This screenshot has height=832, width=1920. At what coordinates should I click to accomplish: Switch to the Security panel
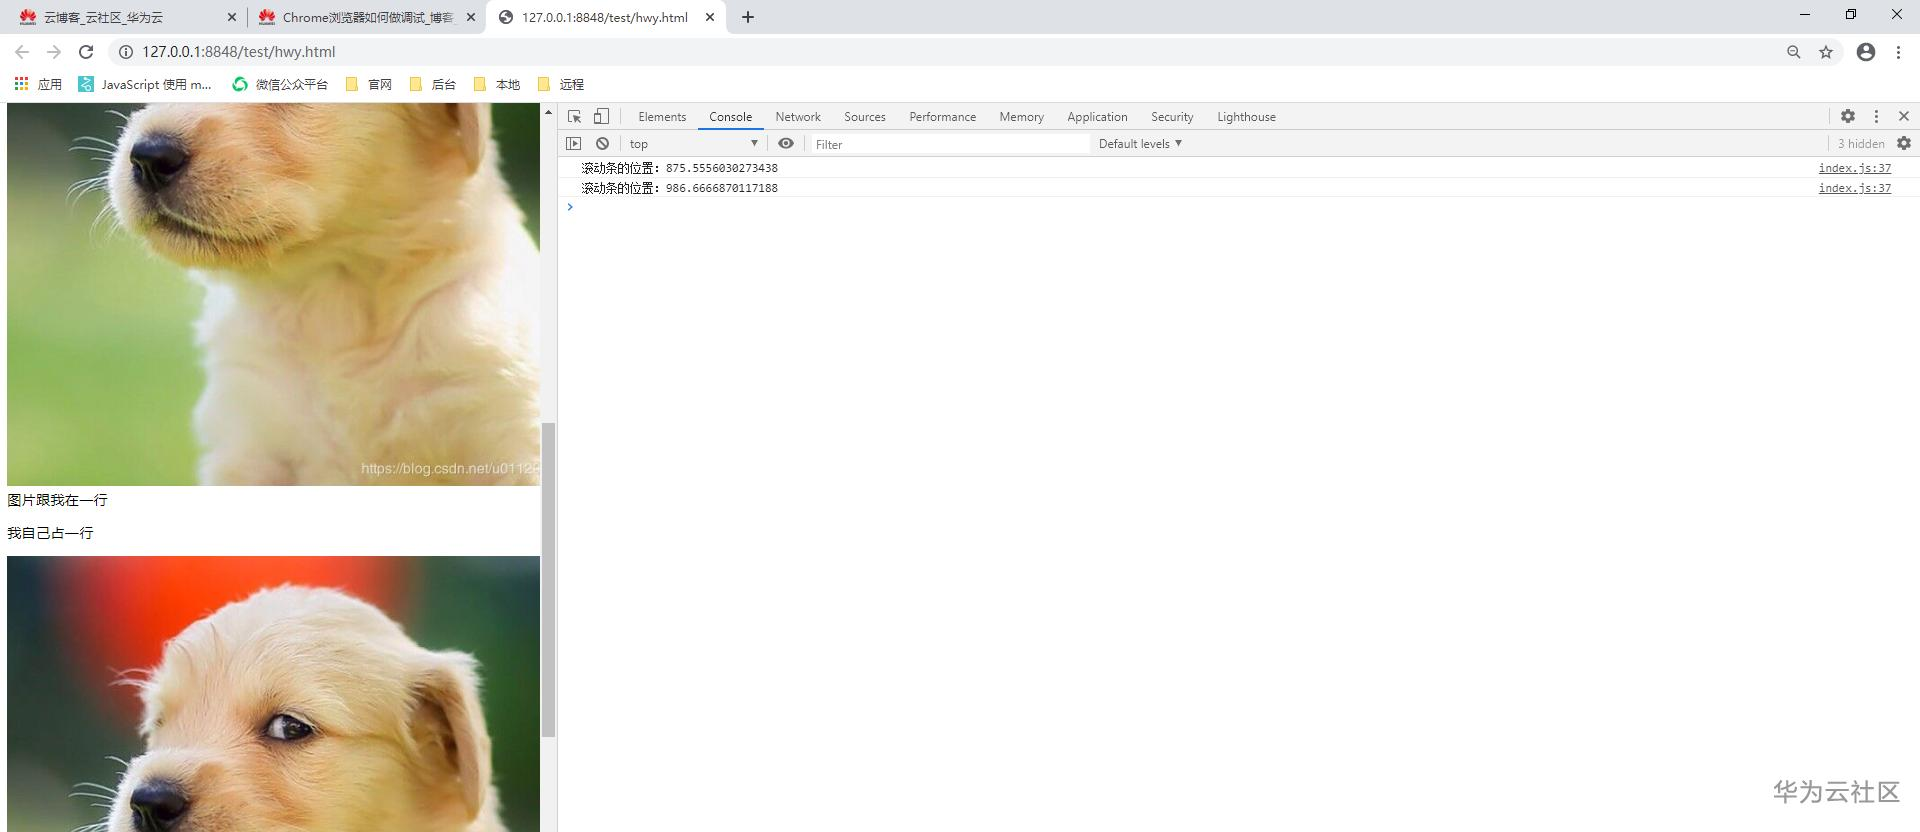[1172, 117]
